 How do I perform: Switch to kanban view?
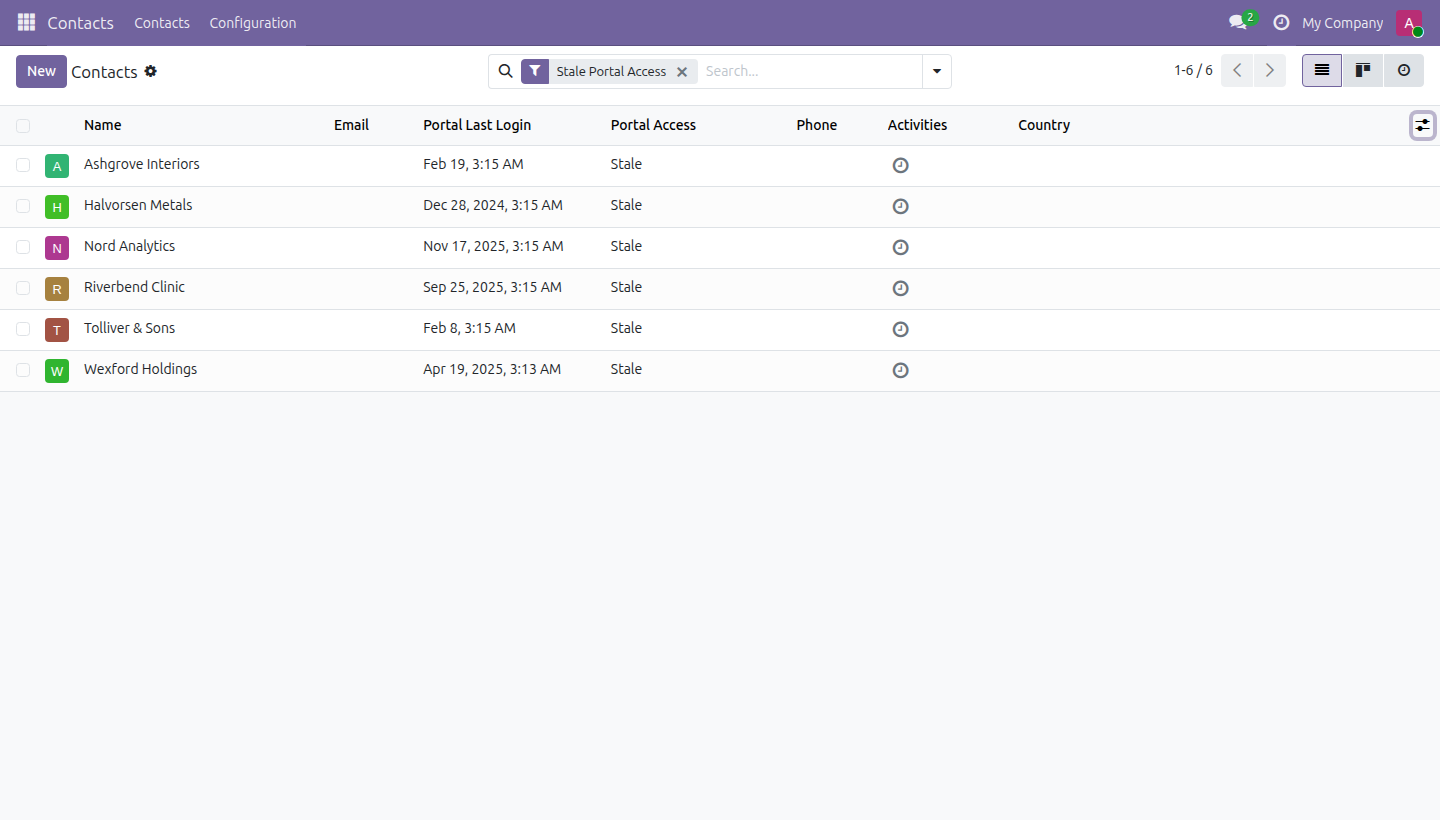[1363, 71]
